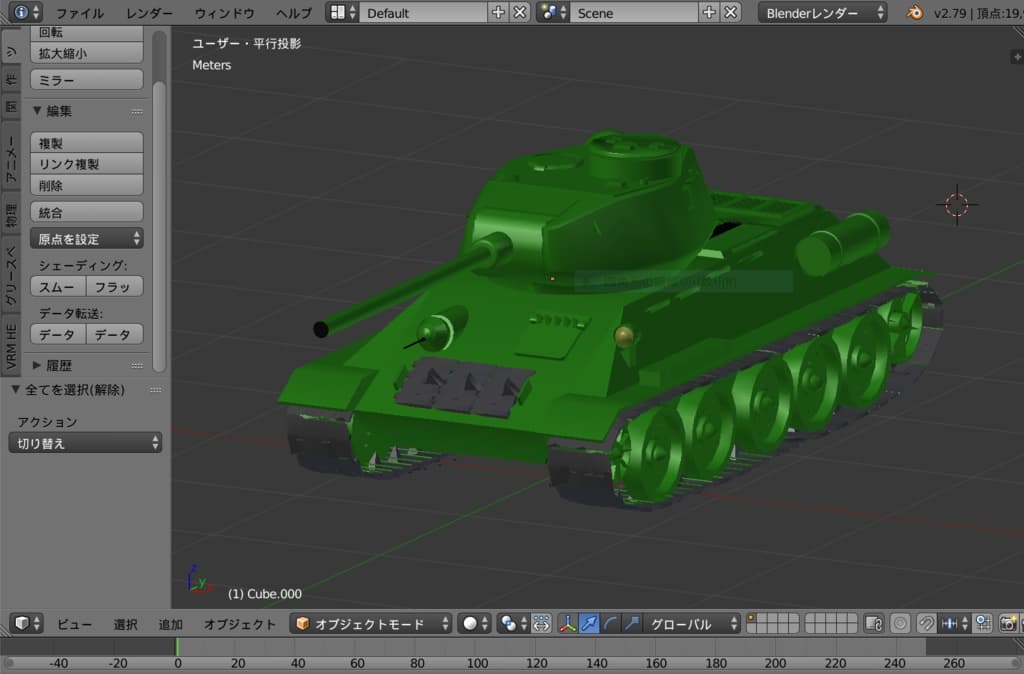Click the tool shelf vertical scrollbar

click(159, 227)
